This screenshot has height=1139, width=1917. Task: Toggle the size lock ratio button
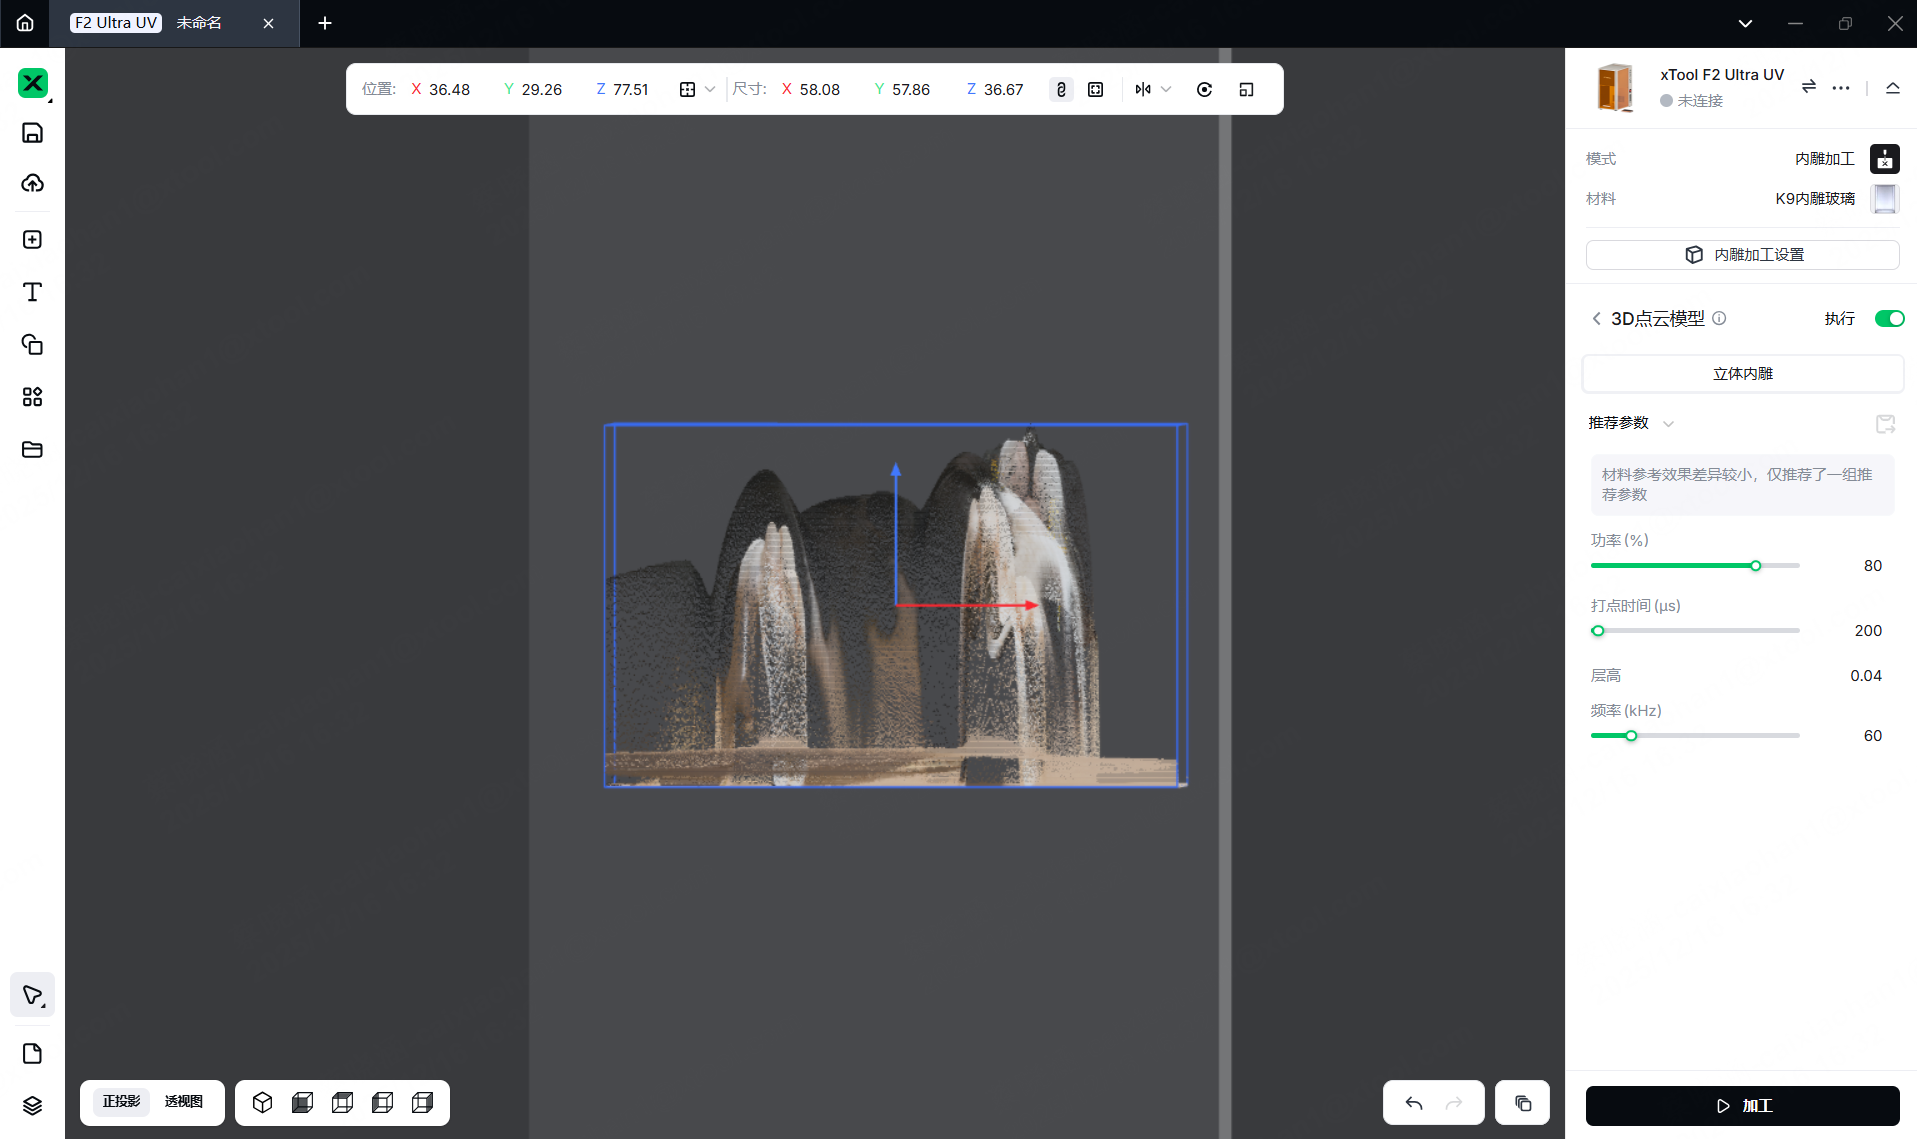(x=1061, y=89)
